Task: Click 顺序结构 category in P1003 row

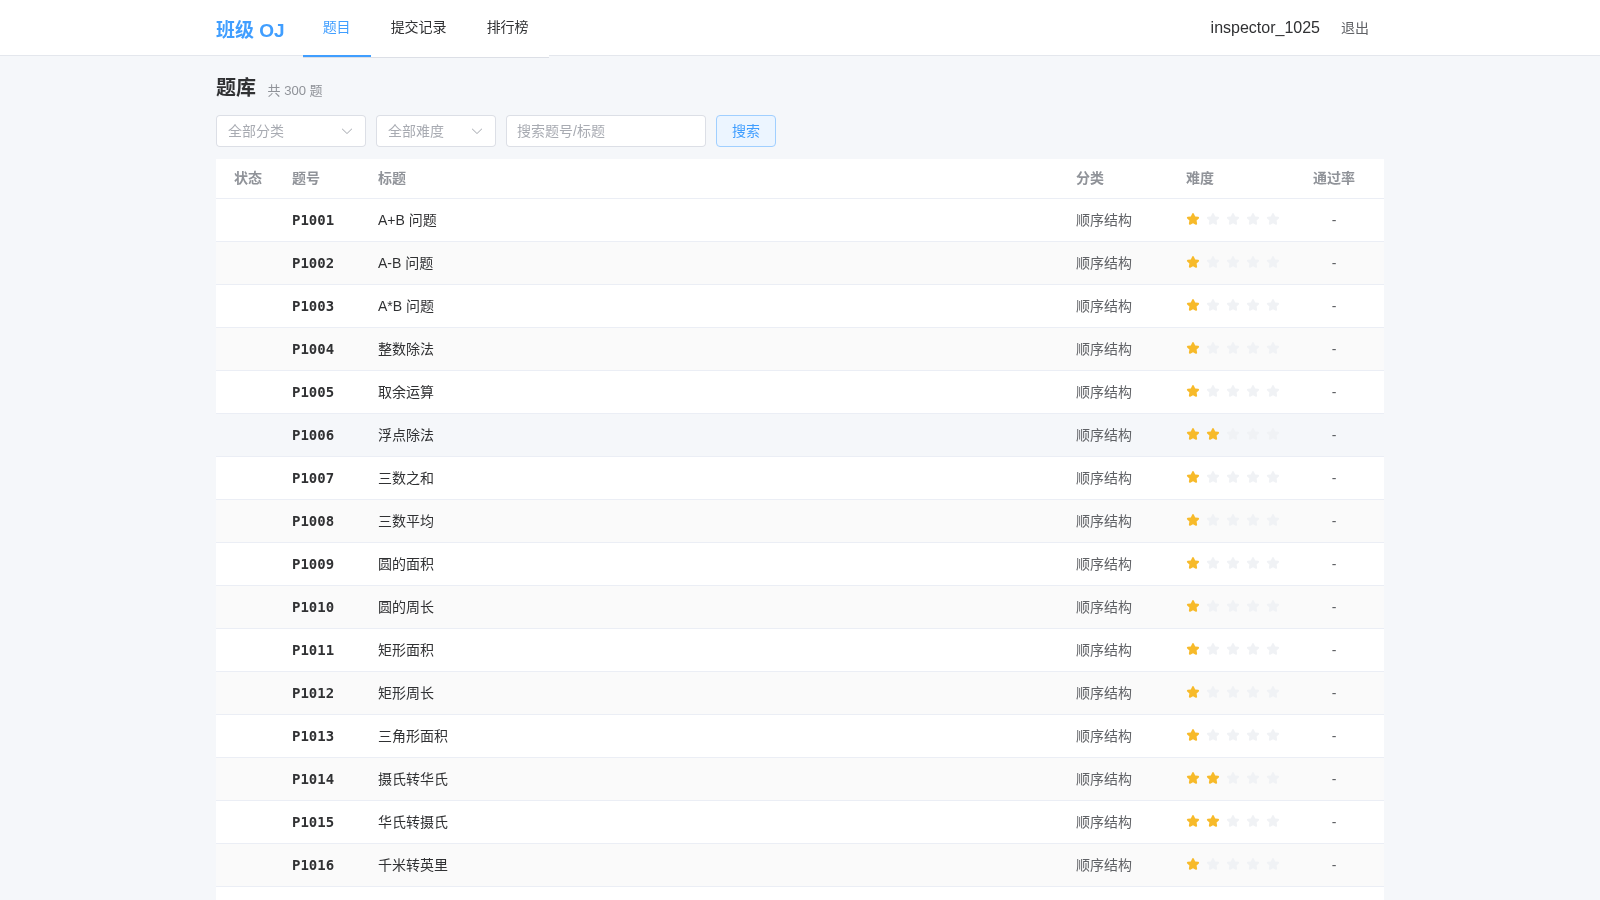Action: [1104, 306]
